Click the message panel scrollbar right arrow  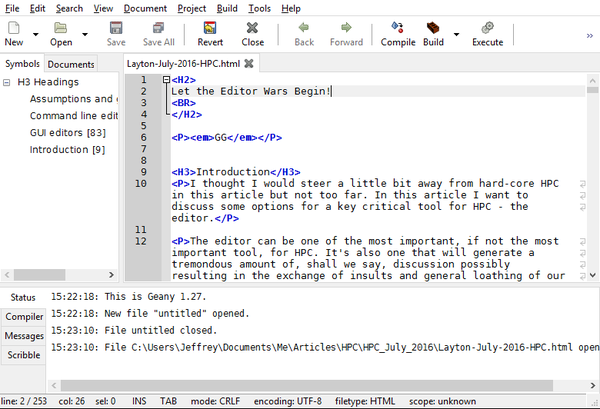[x=592, y=385]
